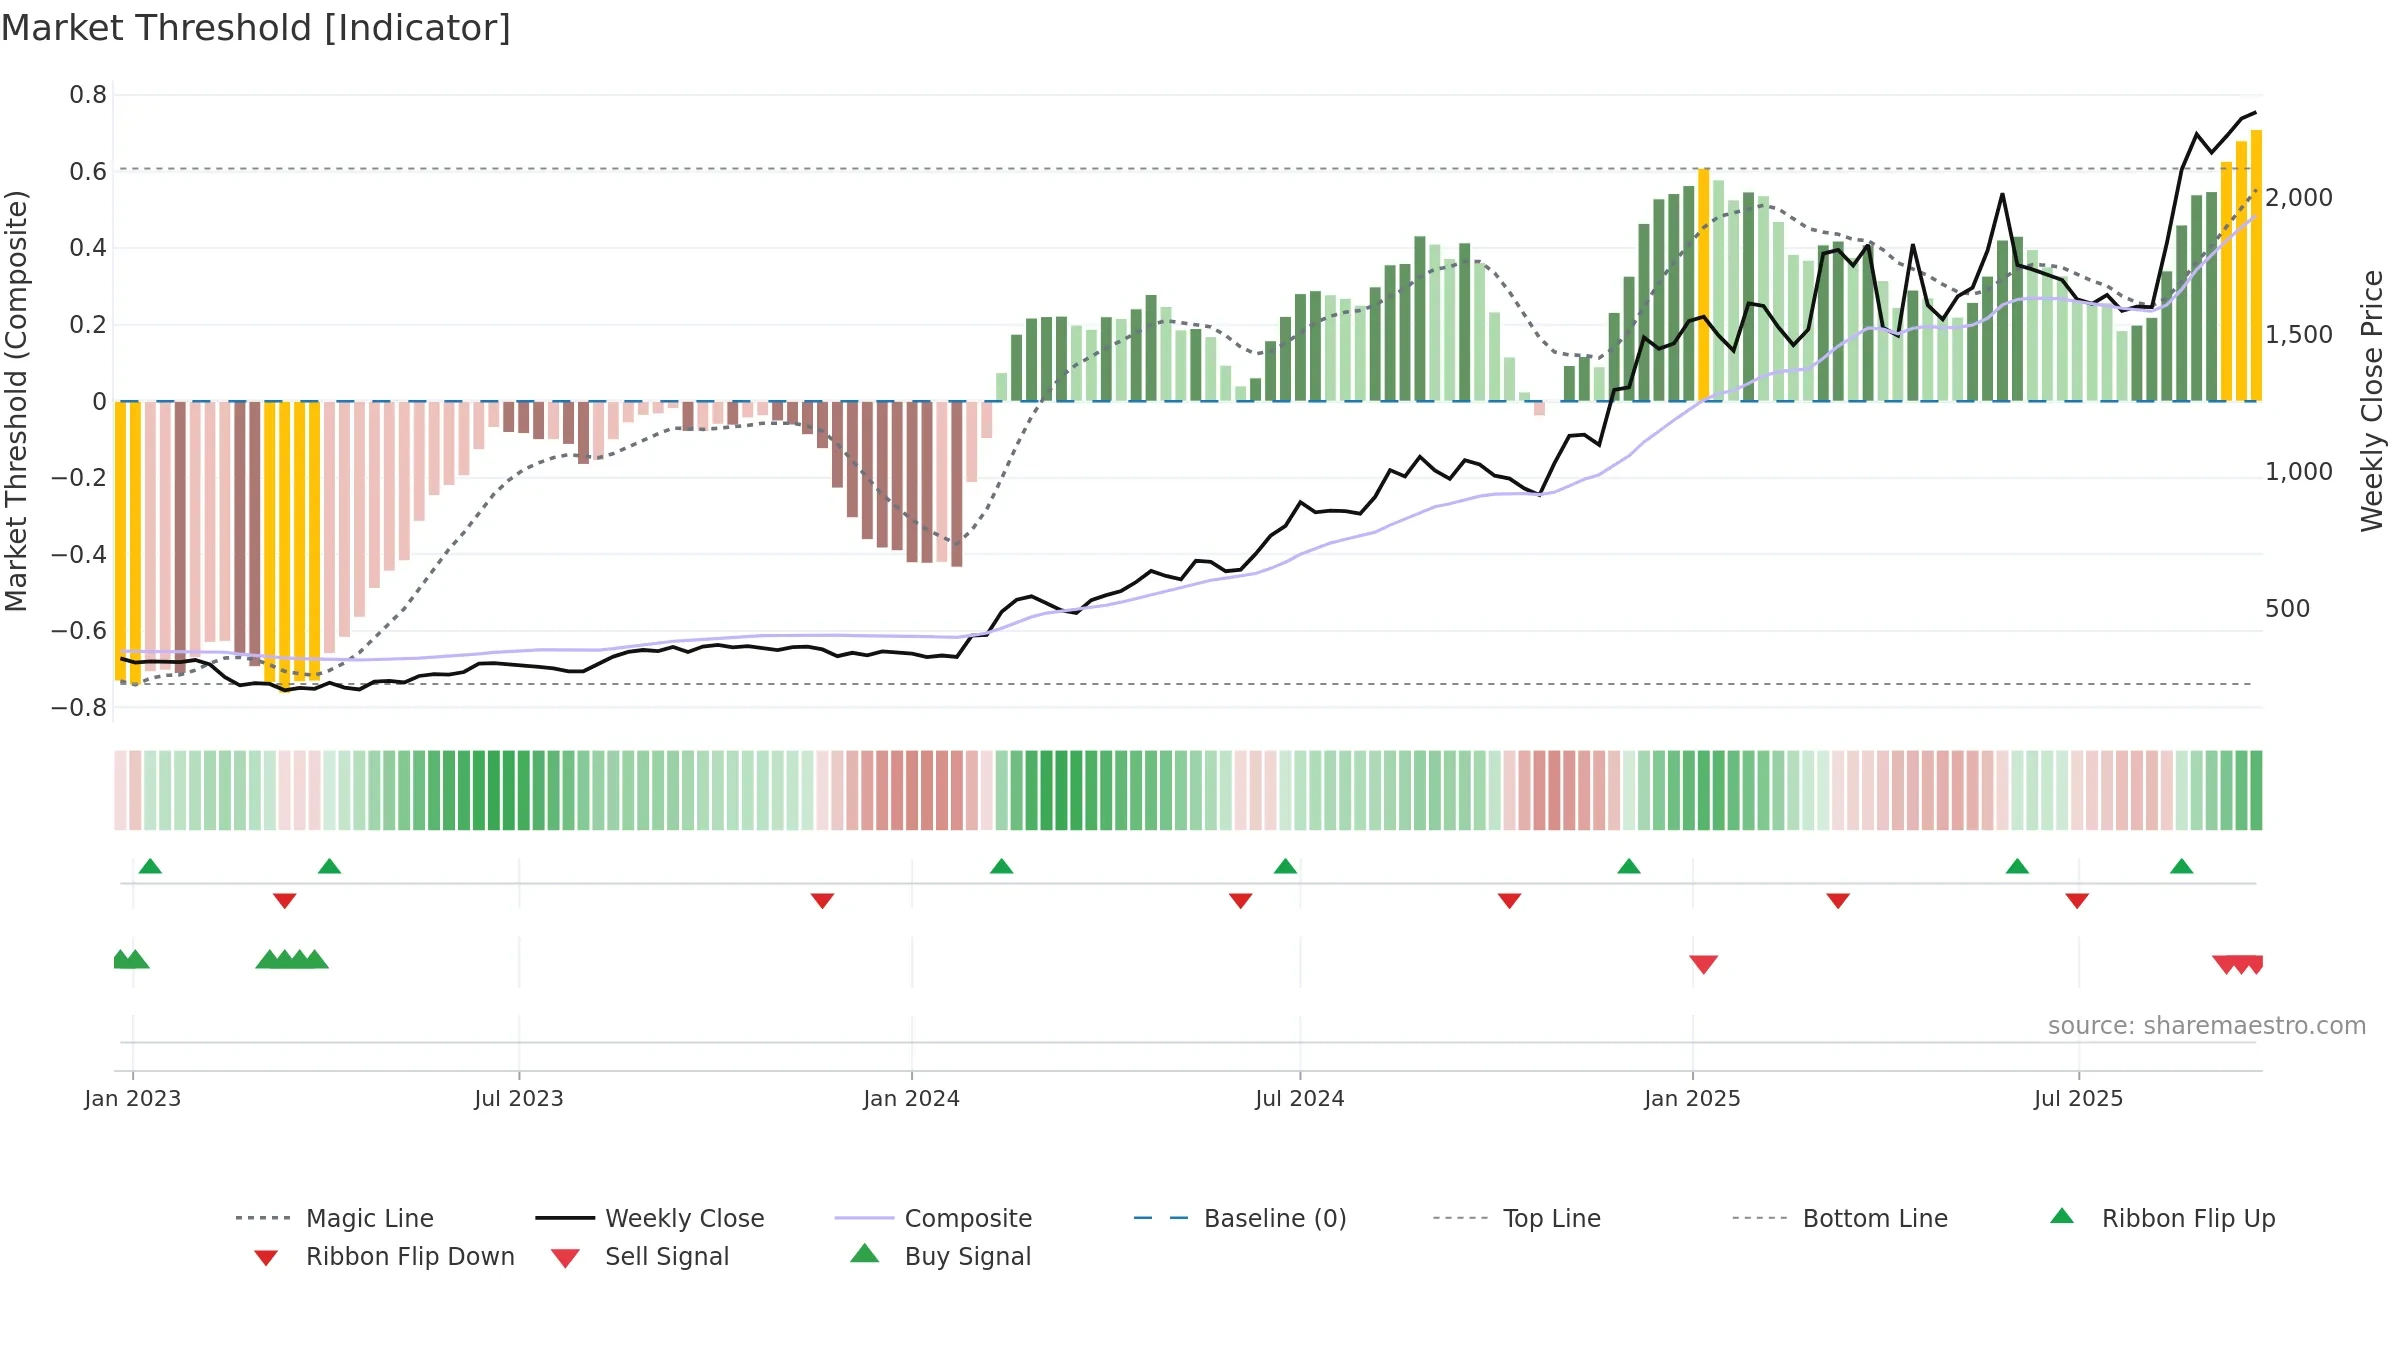Hide Buy Signal series via legend
Screen dimensions: 2400x1350
point(940,1256)
